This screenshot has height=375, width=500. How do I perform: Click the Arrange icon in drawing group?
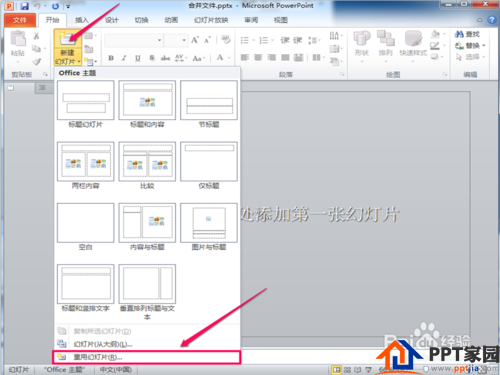pyautogui.click(x=386, y=38)
